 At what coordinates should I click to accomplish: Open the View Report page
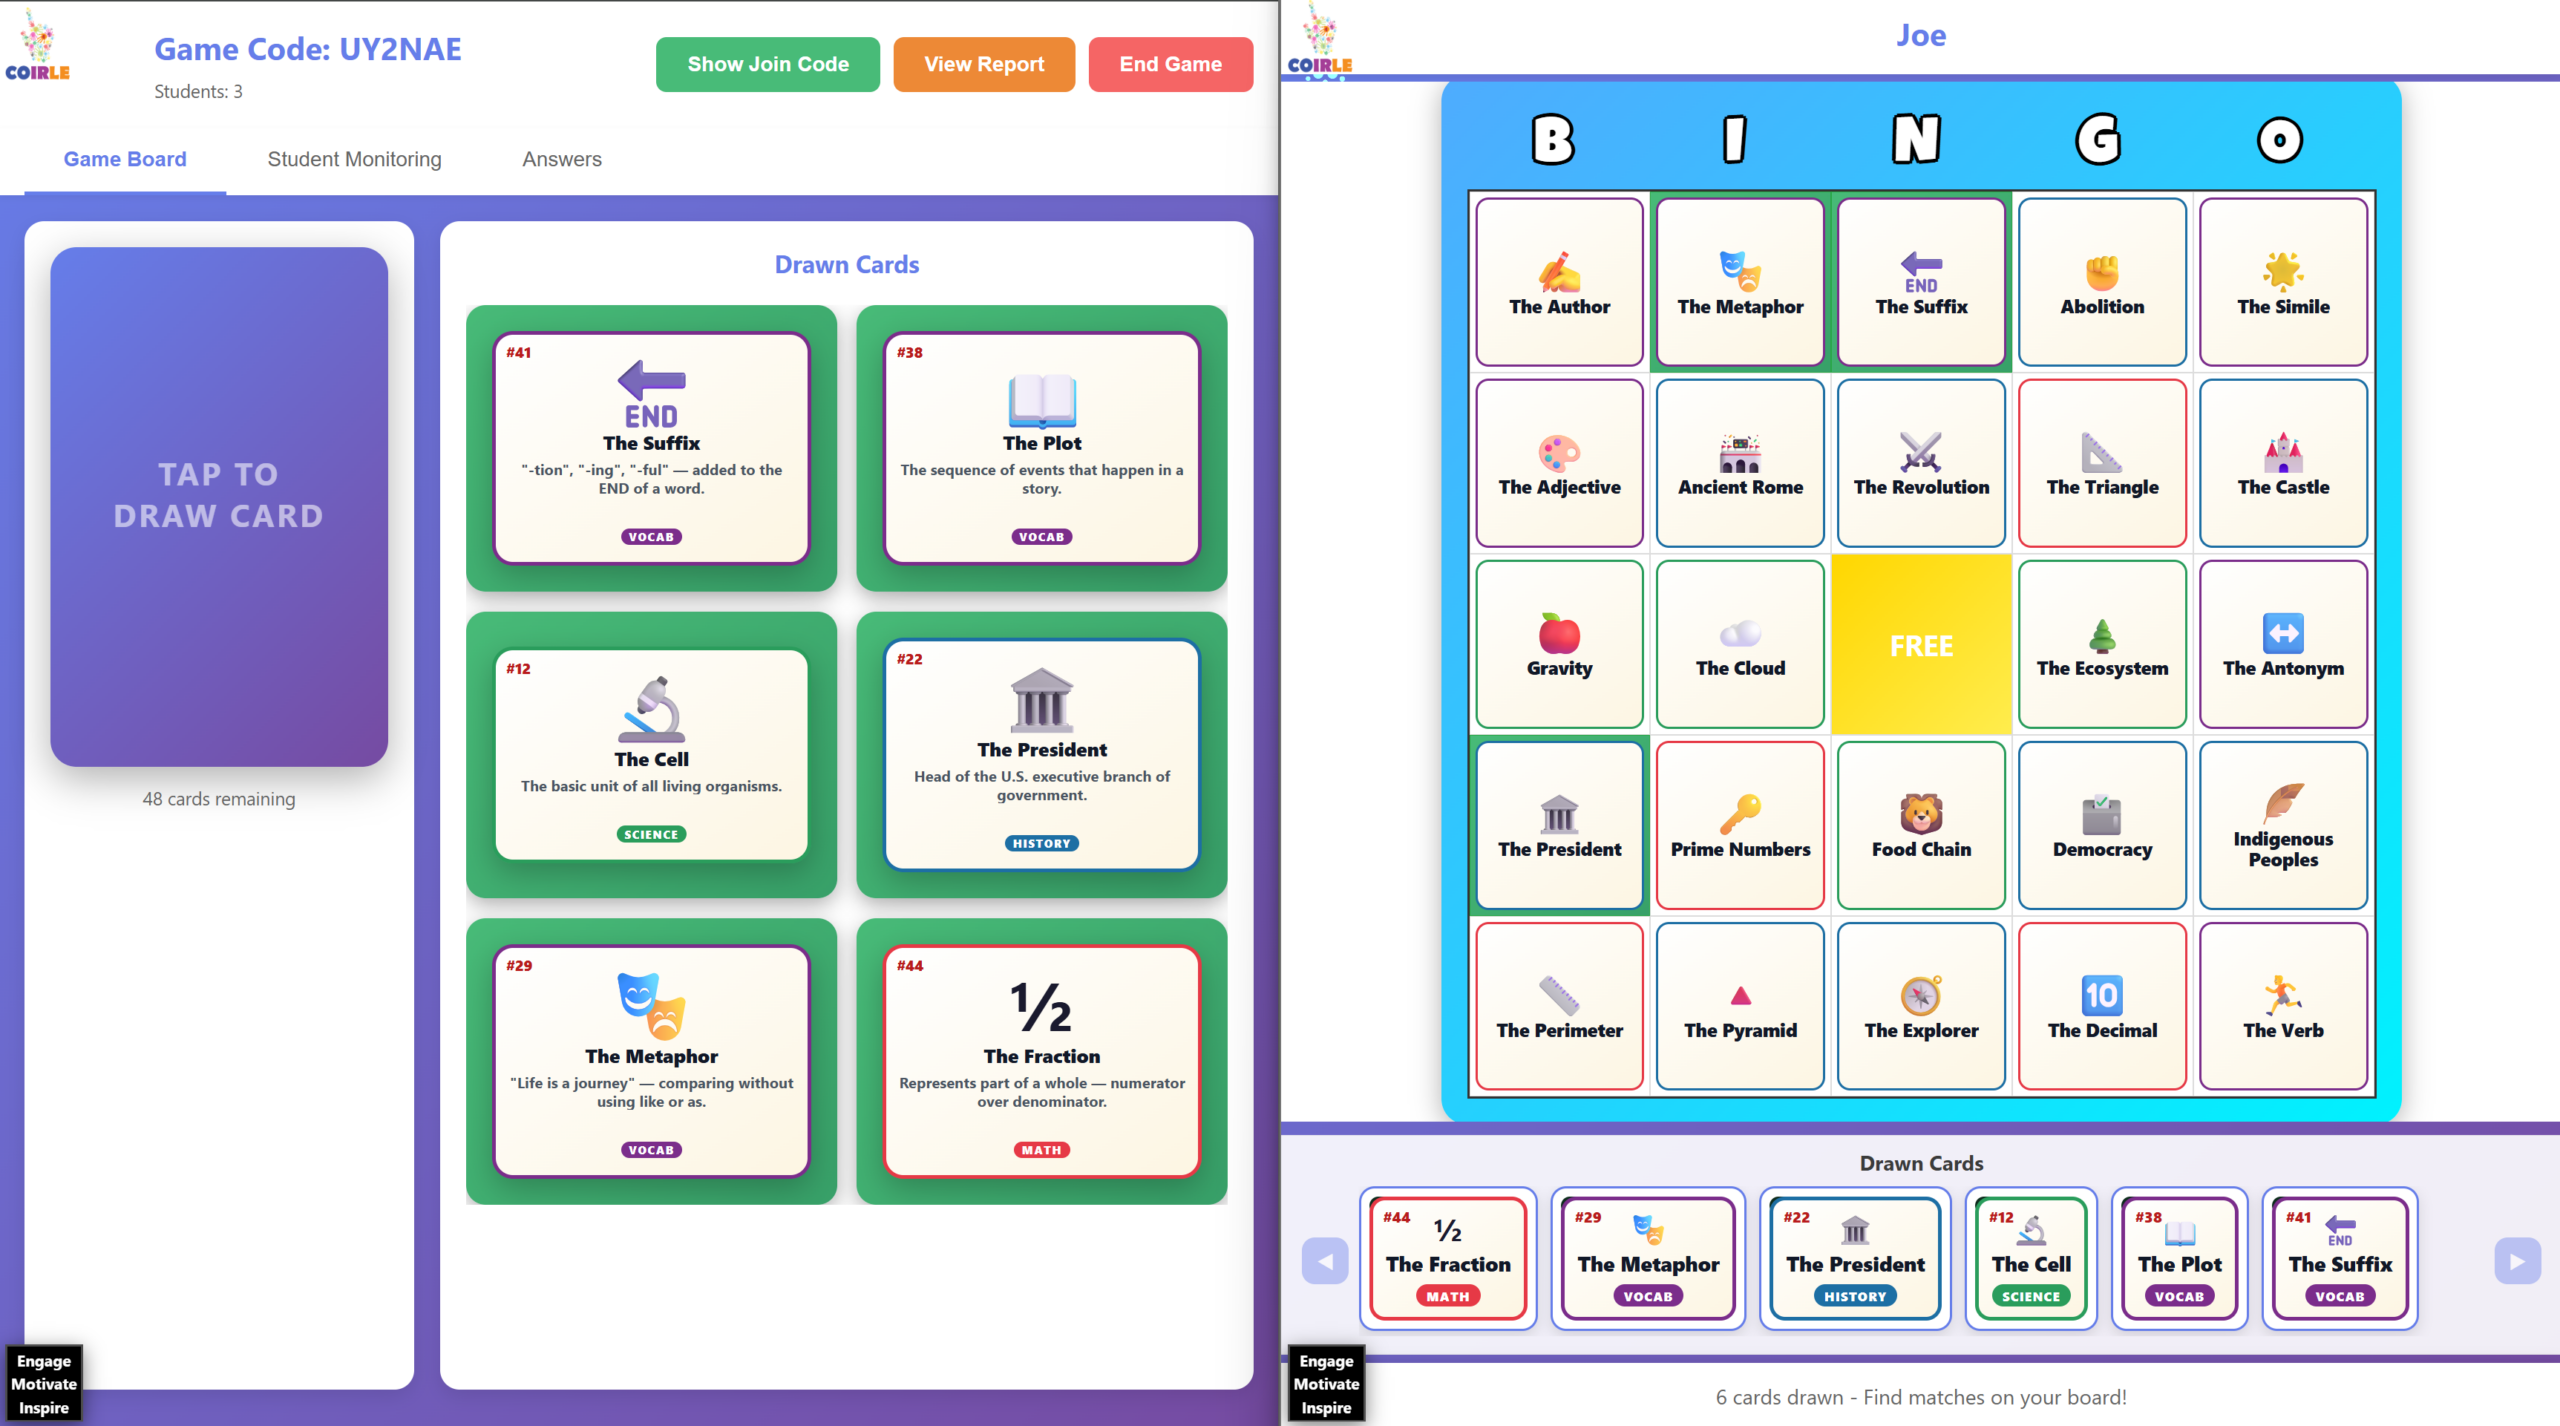point(983,64)
